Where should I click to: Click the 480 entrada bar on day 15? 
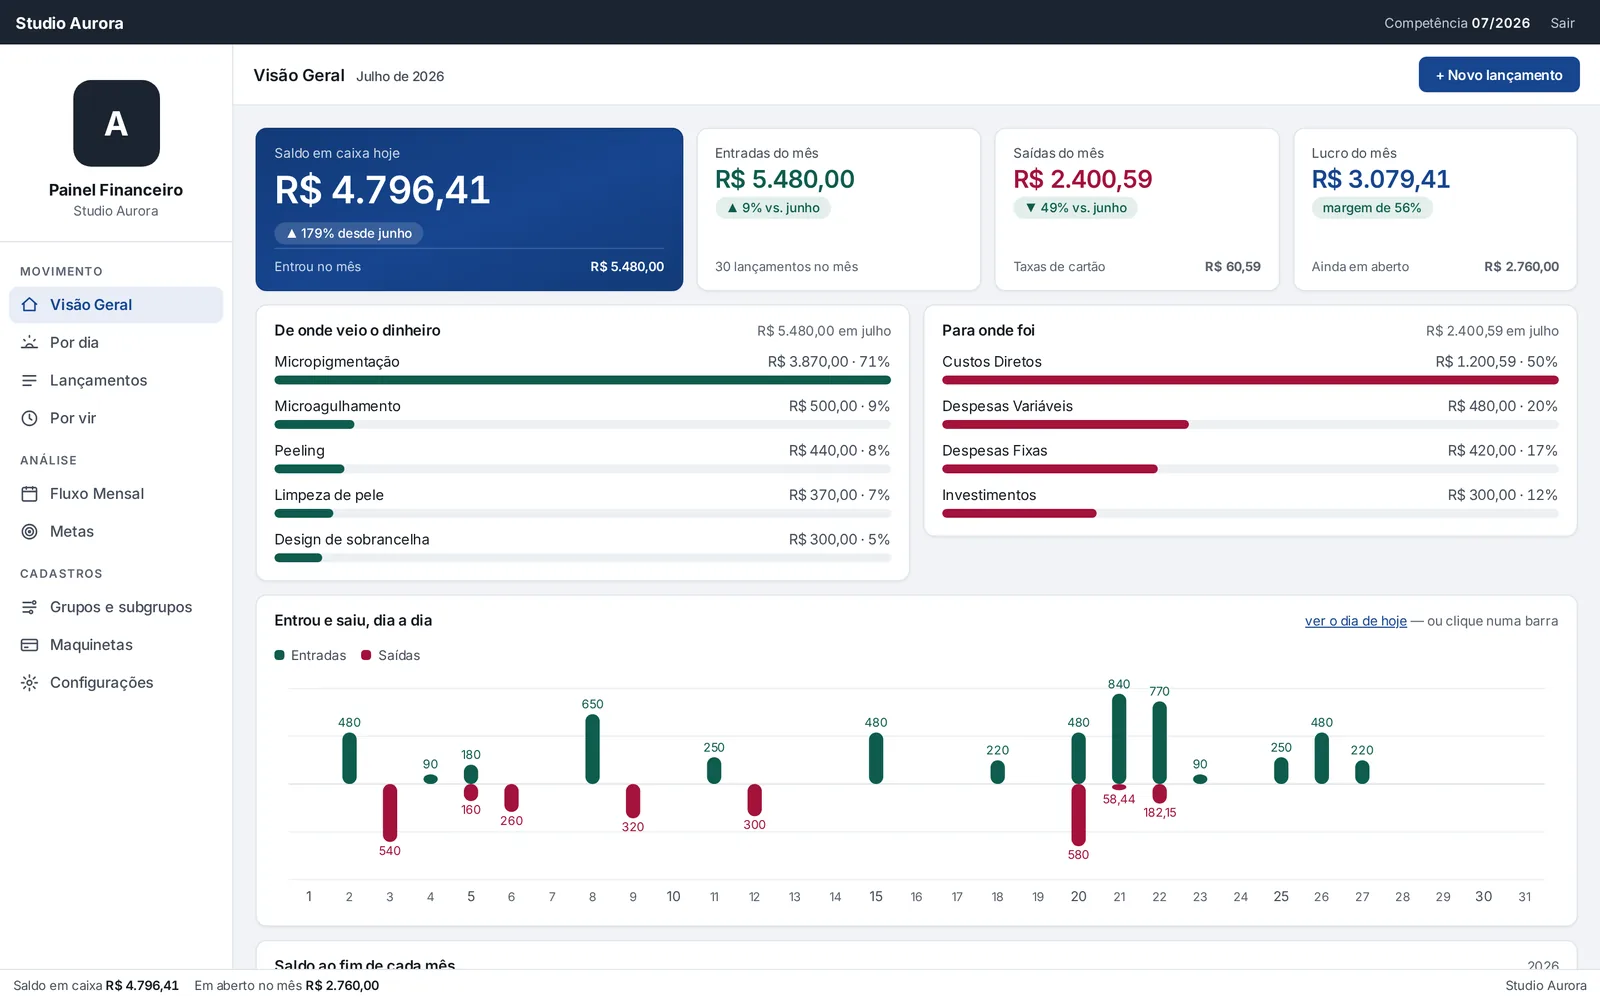click(876, 758)
